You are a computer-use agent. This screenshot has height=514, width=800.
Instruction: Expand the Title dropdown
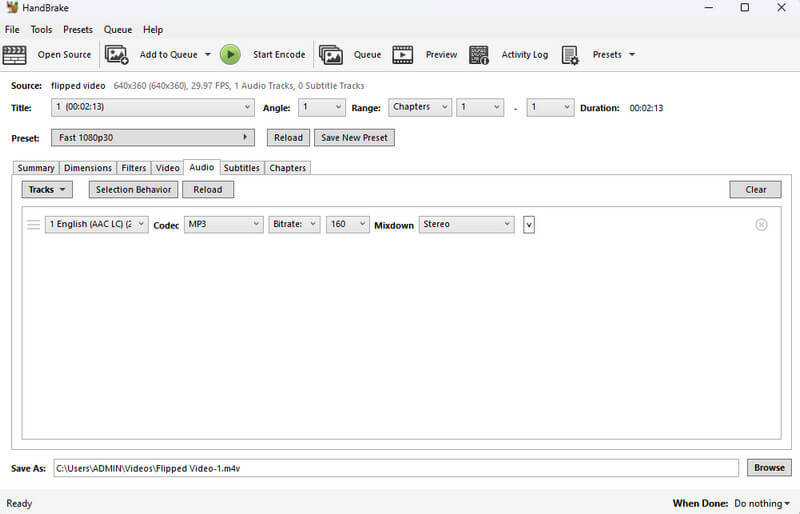[x=153, y=108]
